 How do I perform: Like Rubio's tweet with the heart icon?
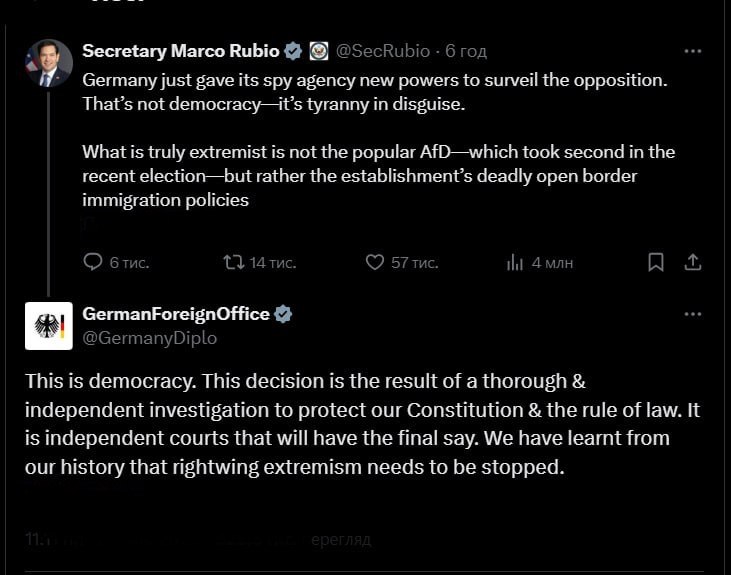(x=375, y=262)
